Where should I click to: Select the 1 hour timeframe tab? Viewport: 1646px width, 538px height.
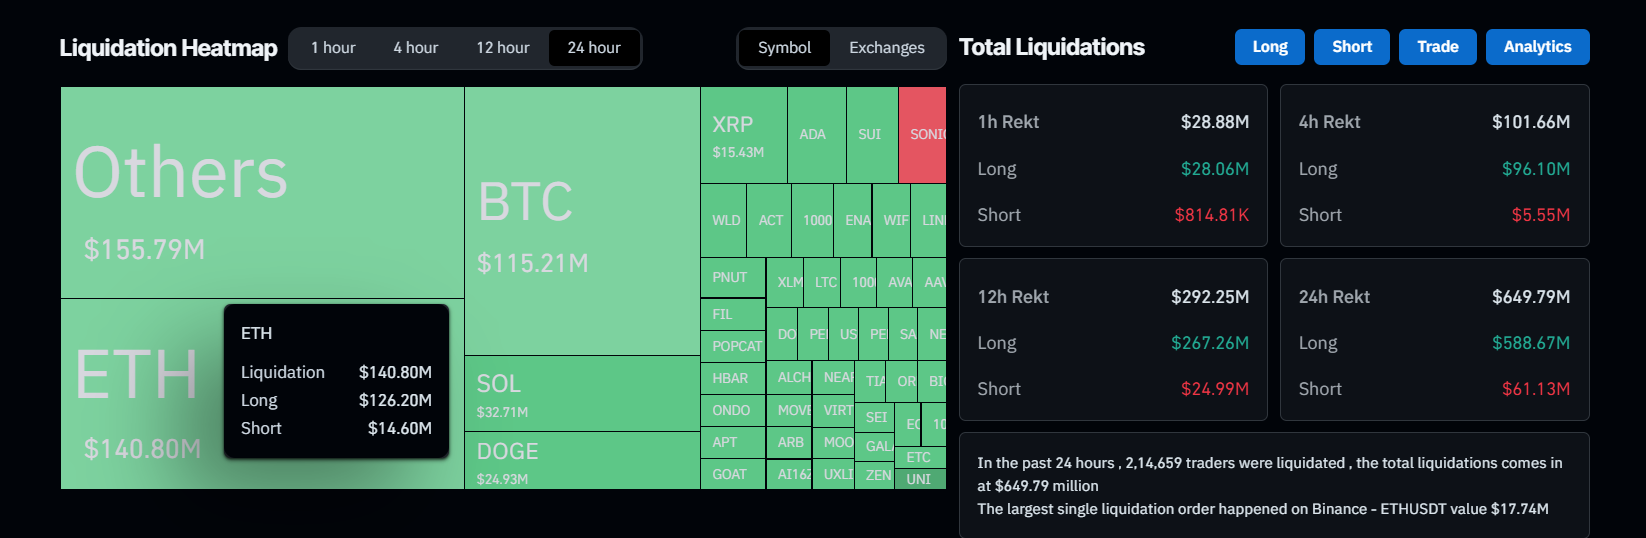[x=333, y=48]
